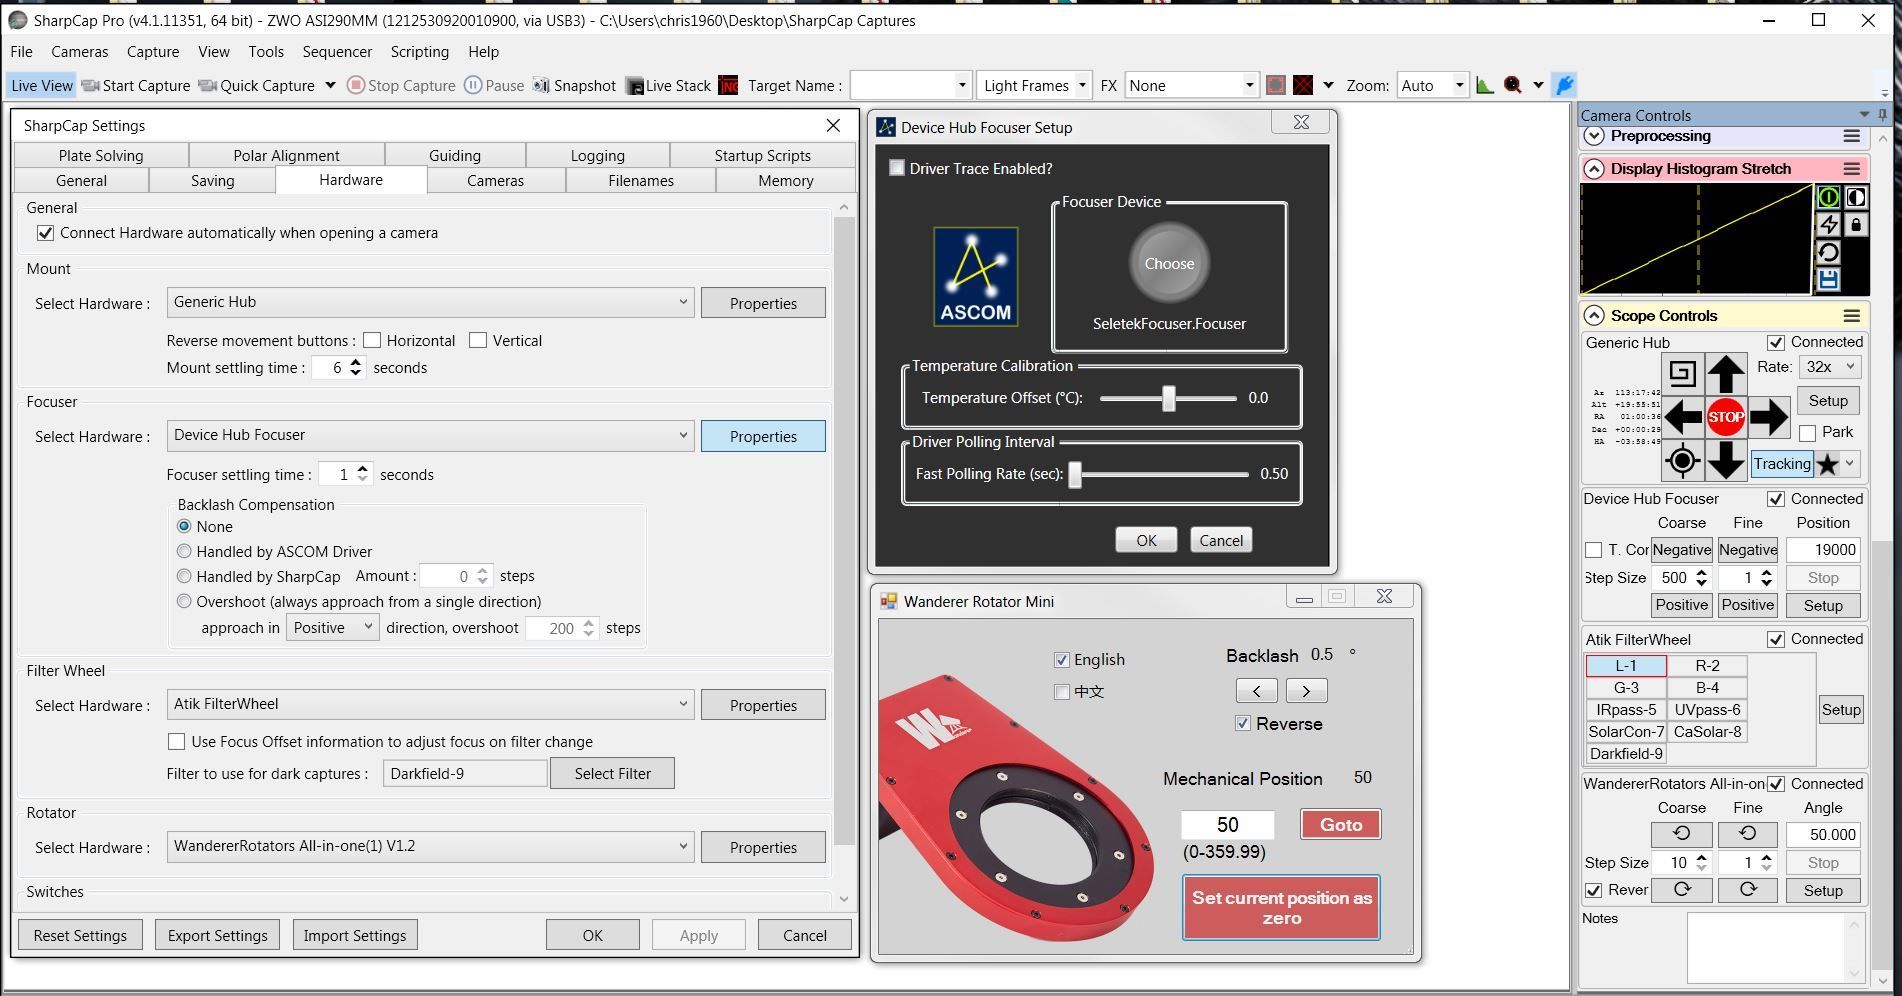1902x996 pixels.
Task: Click the Snapshot toolbar button
Action: [x=574, y=86]
